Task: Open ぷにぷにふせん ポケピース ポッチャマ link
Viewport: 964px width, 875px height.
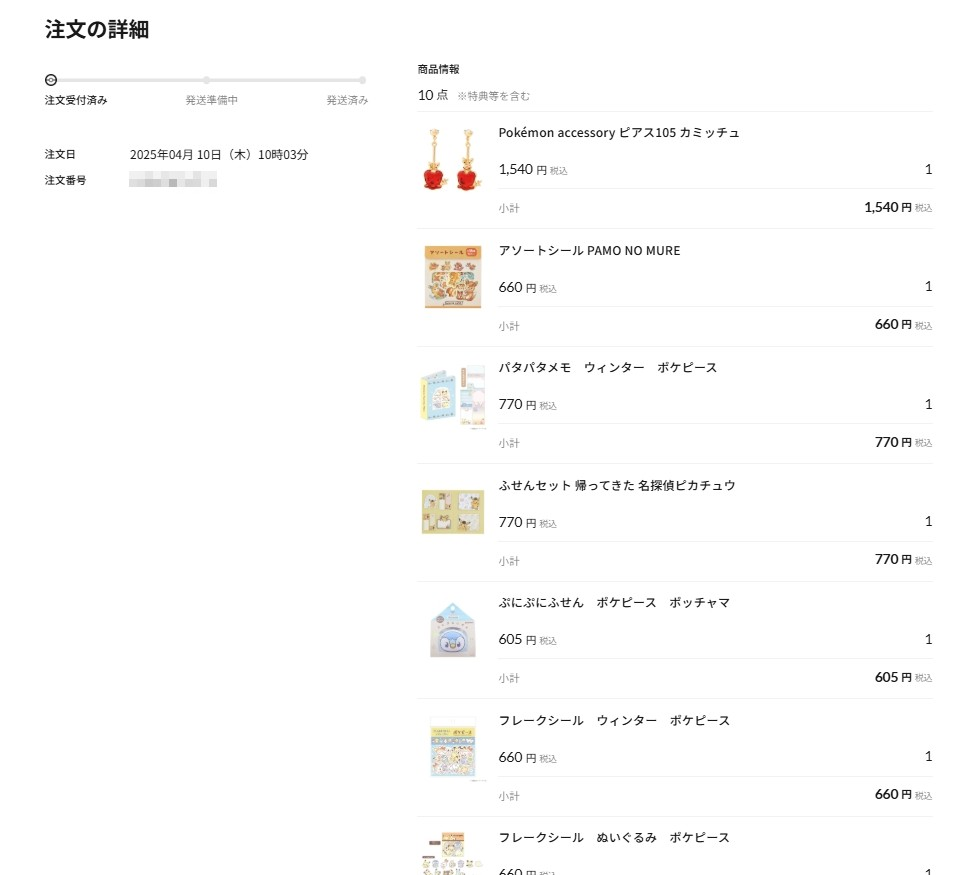Action: pos(614,603)
